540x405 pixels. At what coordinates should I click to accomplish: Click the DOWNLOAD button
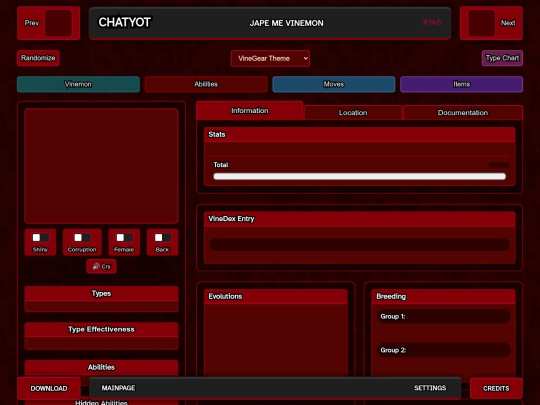49,388
